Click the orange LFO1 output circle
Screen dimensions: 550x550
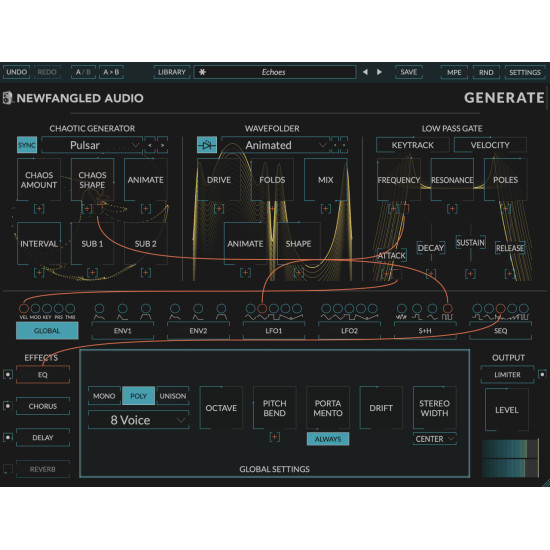[x=262, y=308]
